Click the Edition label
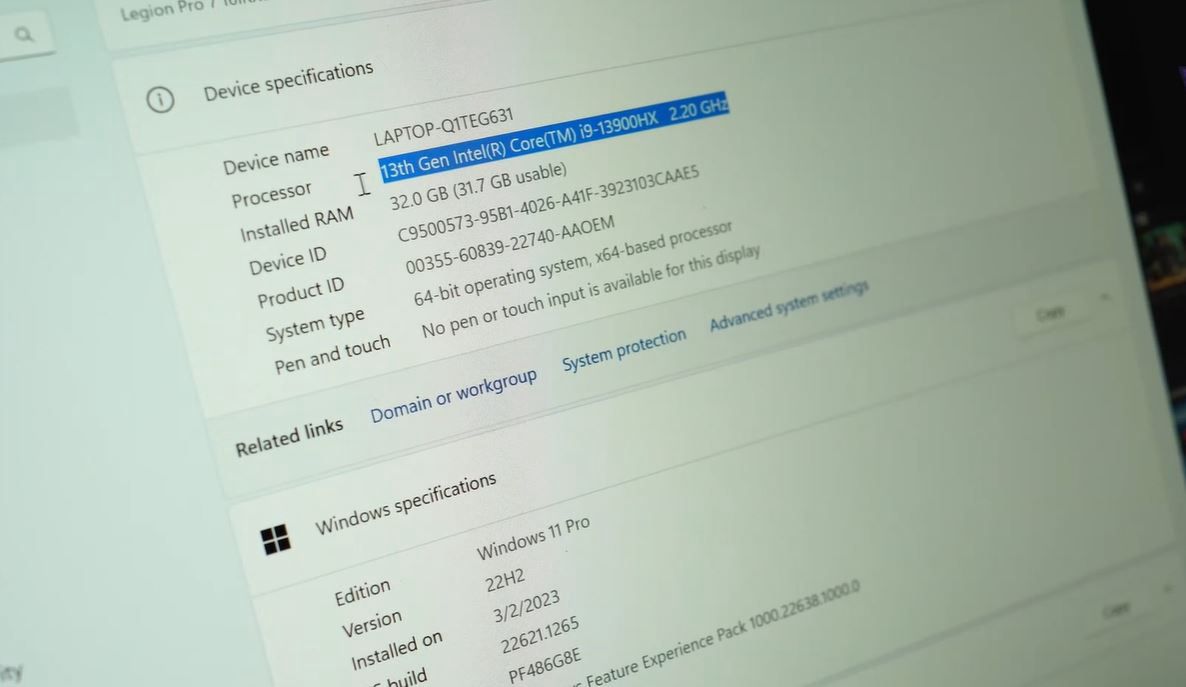Image resolution: width=1186 pixels, height=687 pixels. 362,592
